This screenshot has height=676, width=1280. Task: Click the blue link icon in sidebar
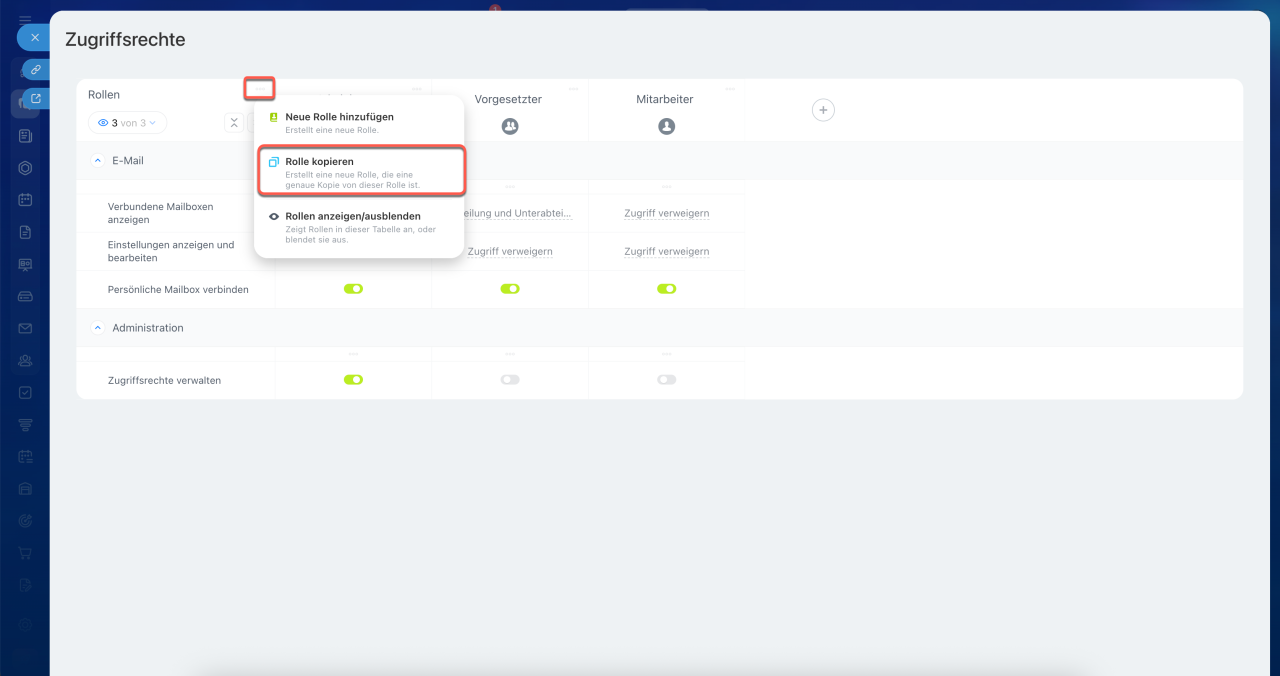tap(35, 70)
